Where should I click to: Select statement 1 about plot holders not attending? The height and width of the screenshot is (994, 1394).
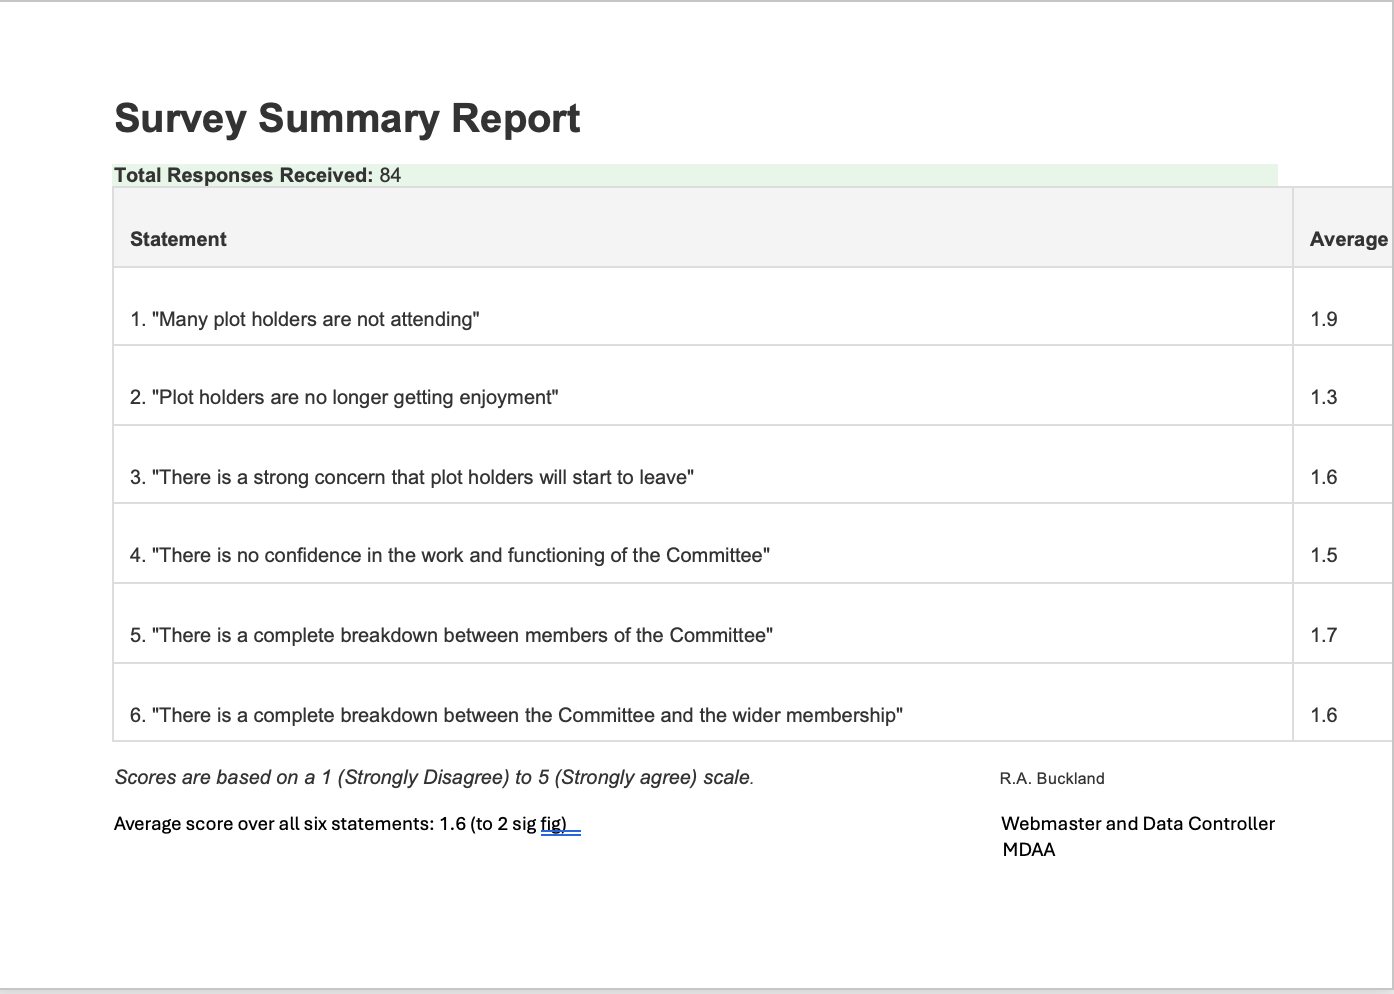[304, 319]
